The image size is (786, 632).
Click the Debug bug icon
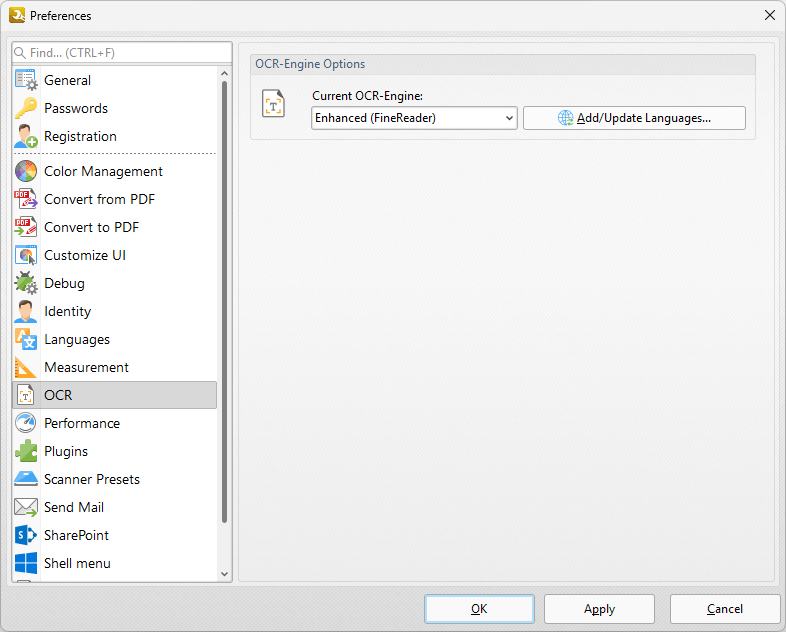(x=26, y=283)
